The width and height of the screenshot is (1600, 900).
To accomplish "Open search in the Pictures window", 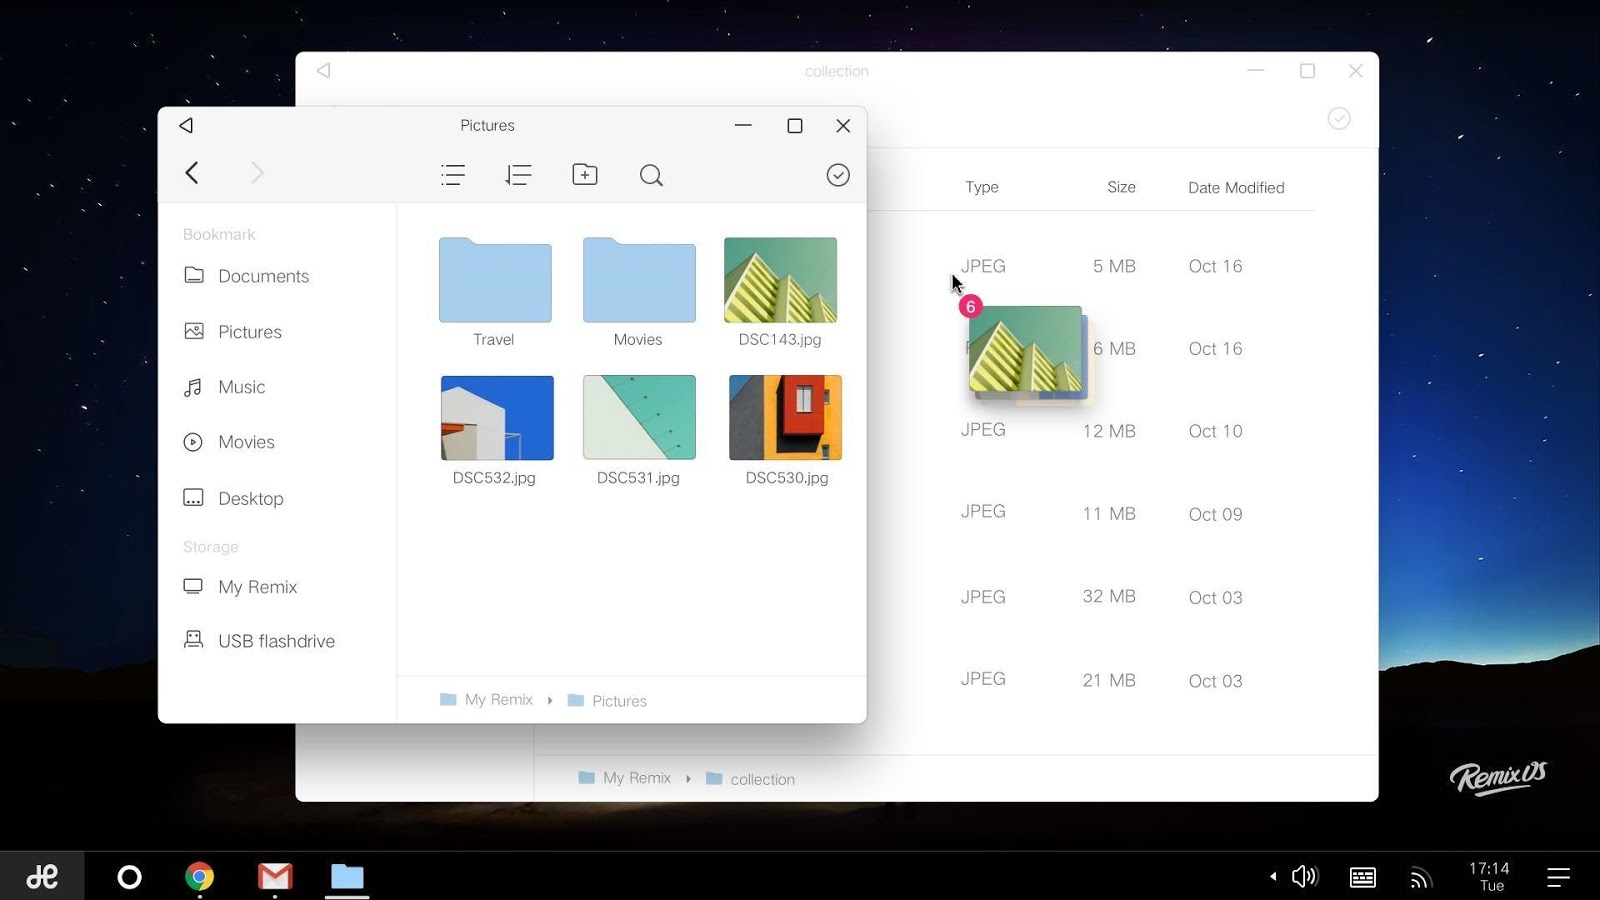I will 651,174.
